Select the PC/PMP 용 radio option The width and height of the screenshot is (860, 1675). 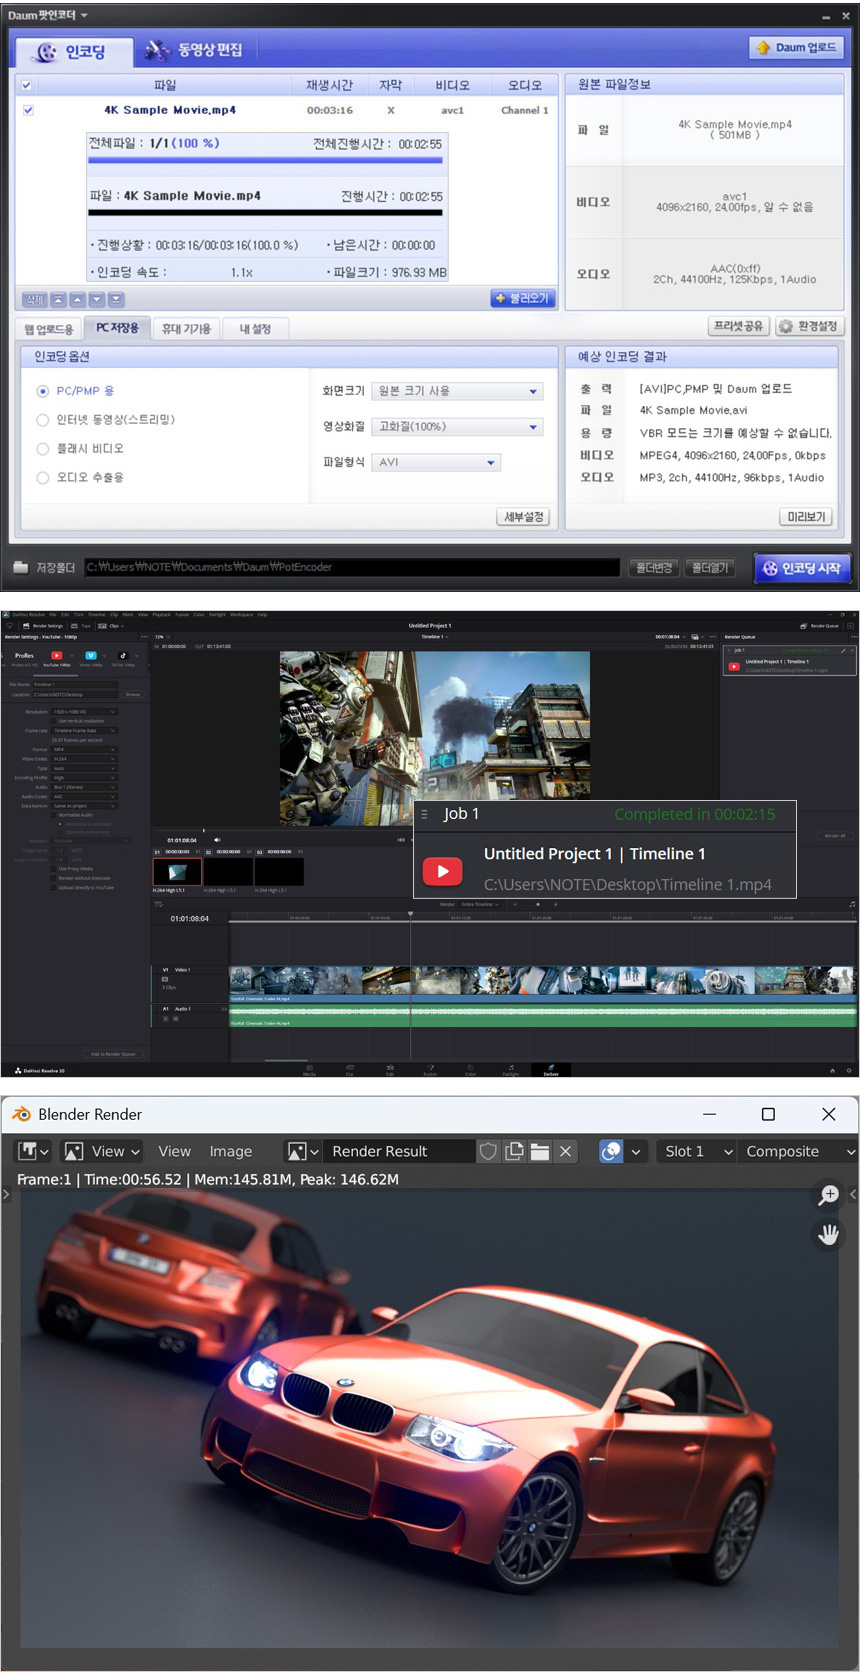43,391
